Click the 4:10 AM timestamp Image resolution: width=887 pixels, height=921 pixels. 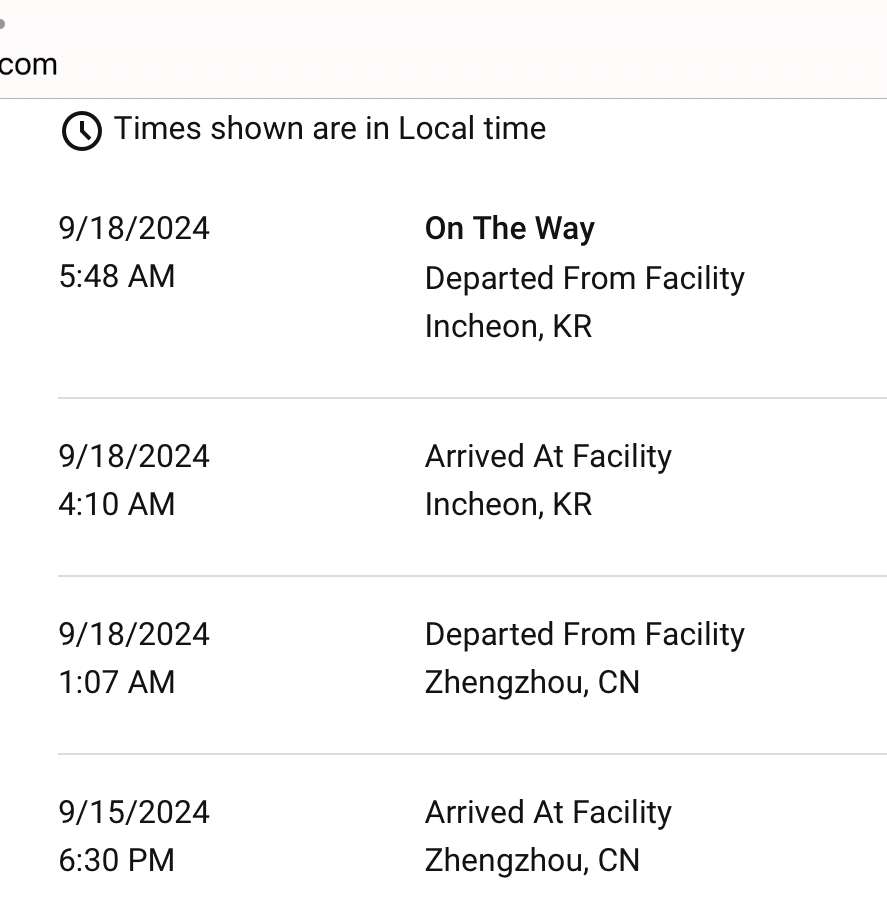click(117, 505)
